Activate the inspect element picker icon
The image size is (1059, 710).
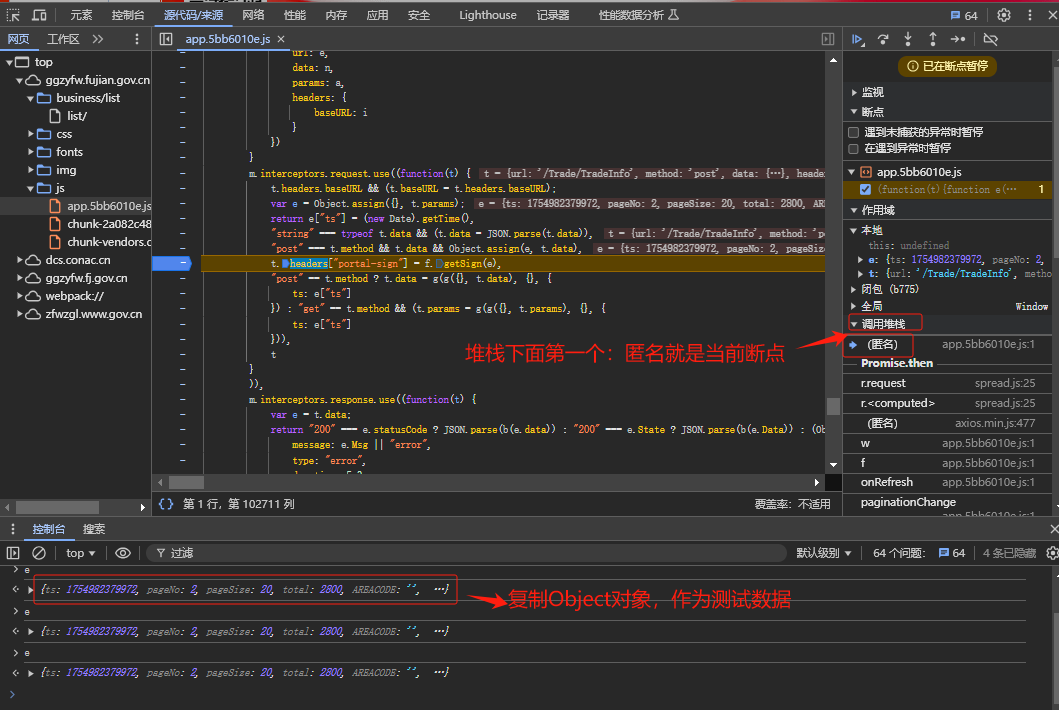(x=13, y=15)
